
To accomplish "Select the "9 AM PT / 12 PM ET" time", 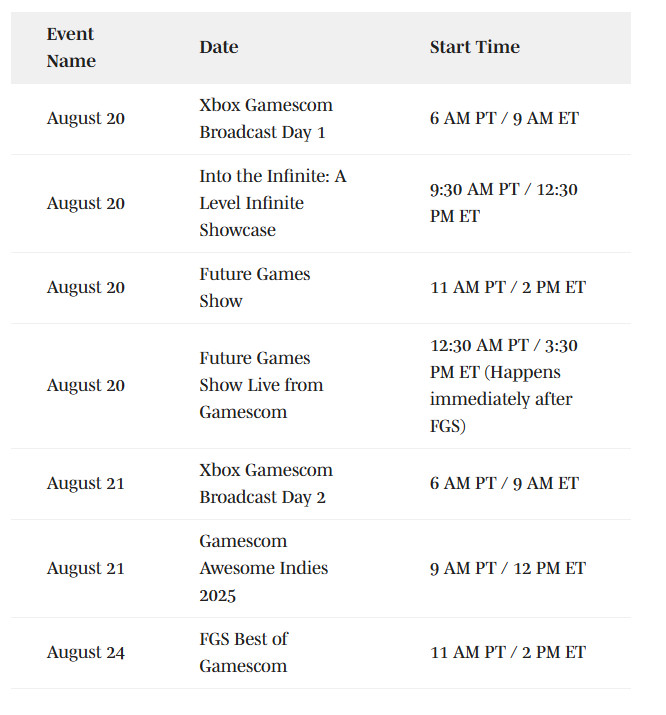I will (508, 568).
